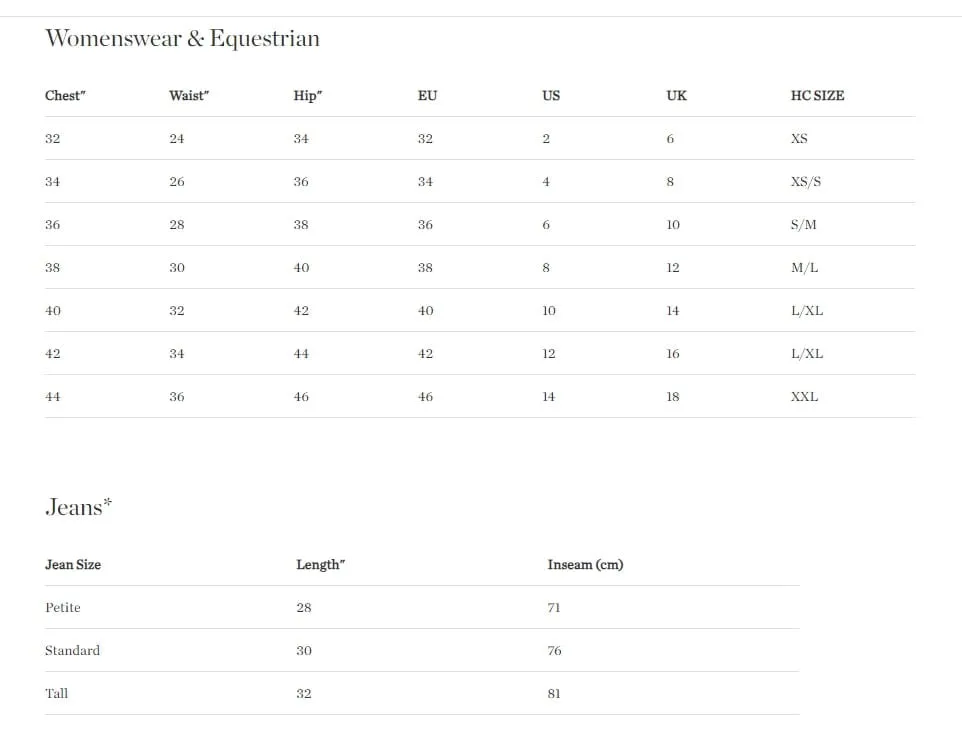Select the Chest" column header
Image resolution: width=962 pixels, height=736 pixels.
[65, 96]
